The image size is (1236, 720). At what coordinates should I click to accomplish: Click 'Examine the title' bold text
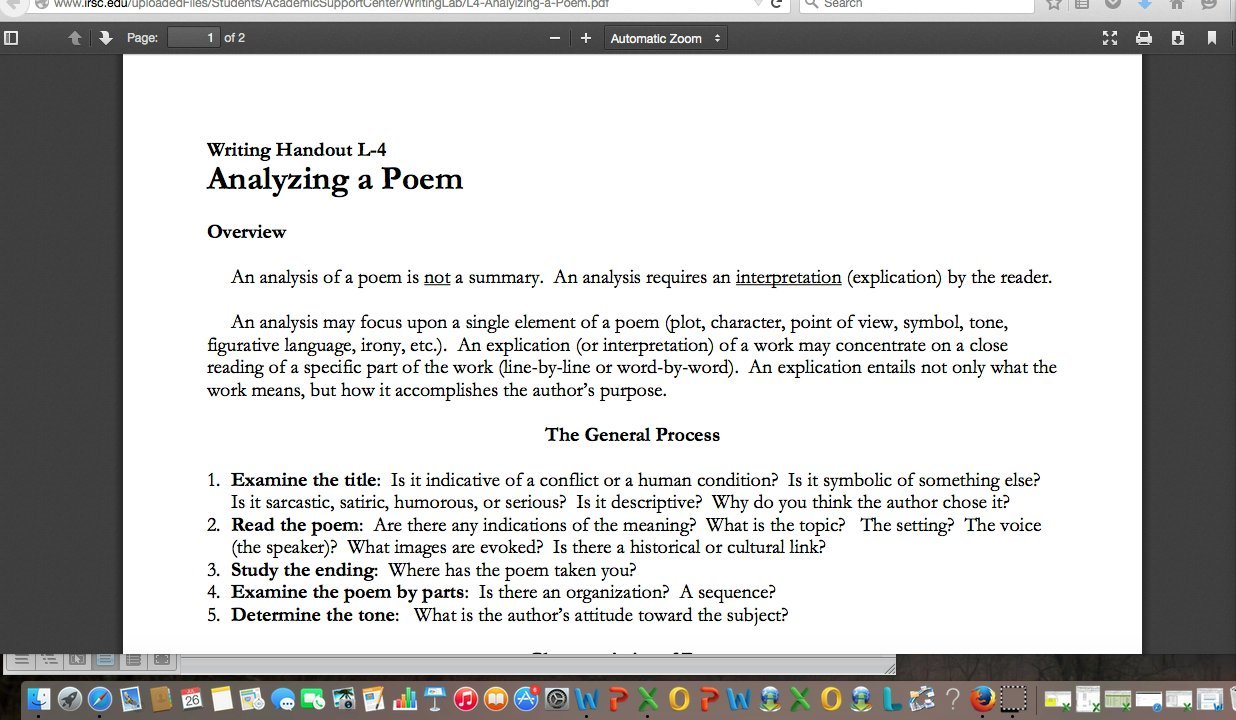[305, 480]
